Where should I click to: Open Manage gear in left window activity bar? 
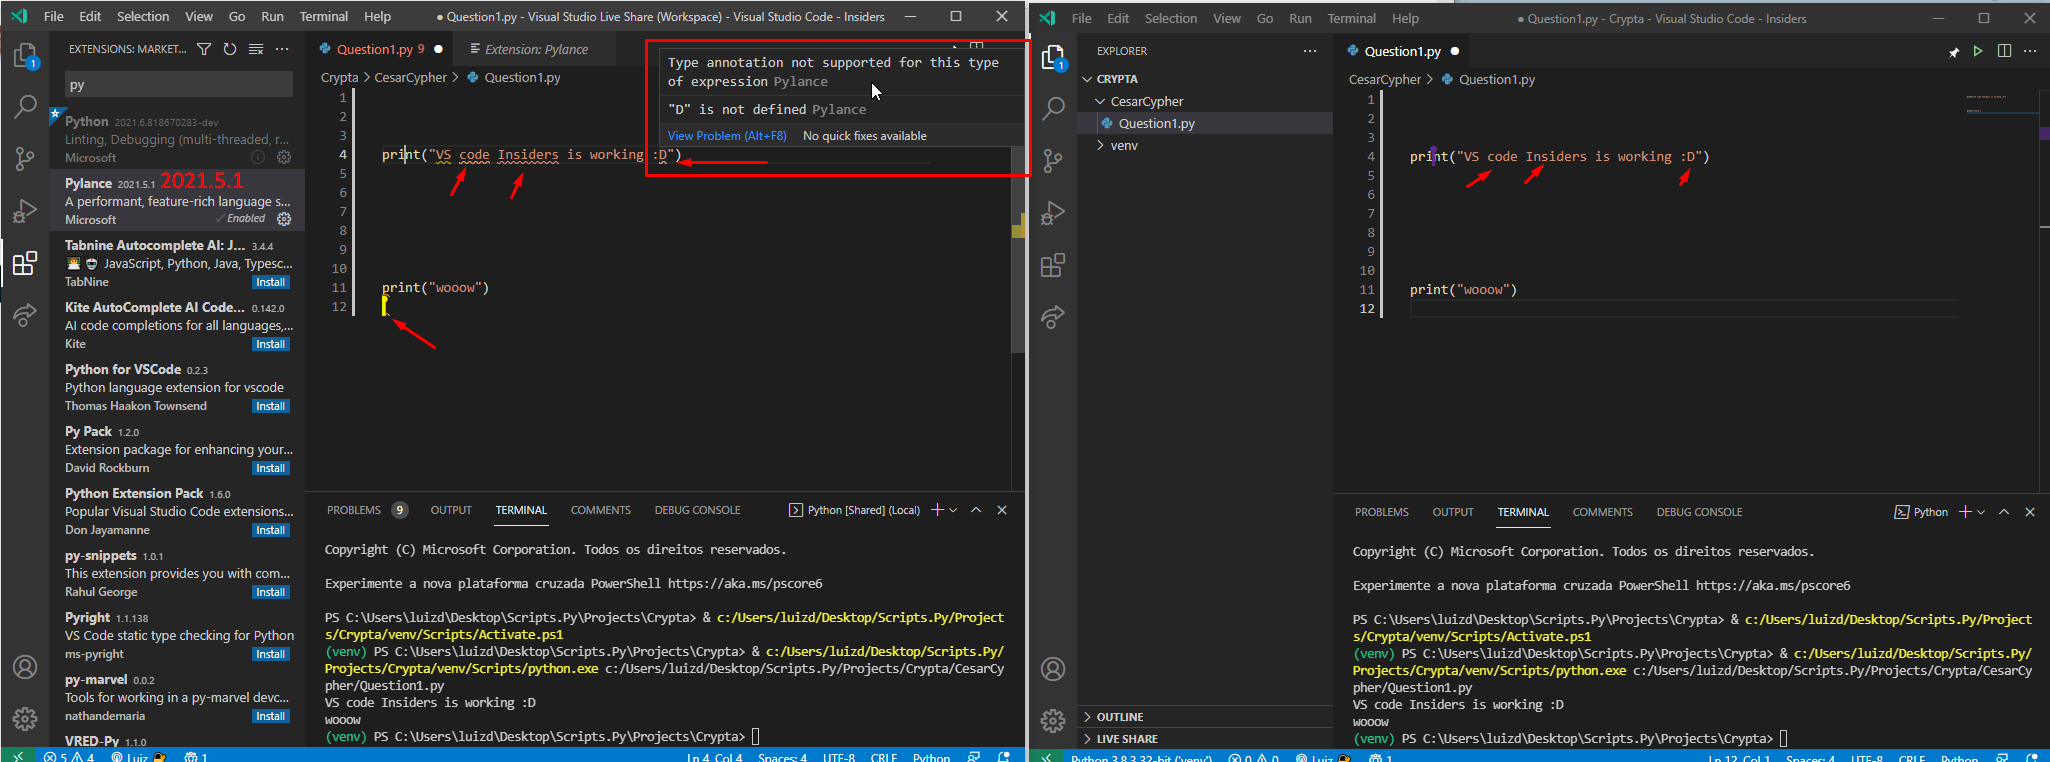(25, 718)
